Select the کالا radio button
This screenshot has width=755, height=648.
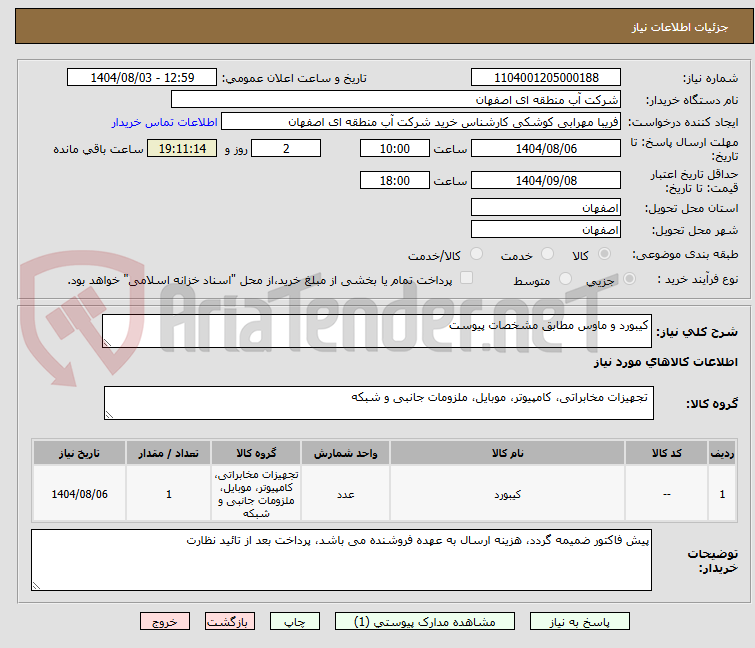coord(604,253)
